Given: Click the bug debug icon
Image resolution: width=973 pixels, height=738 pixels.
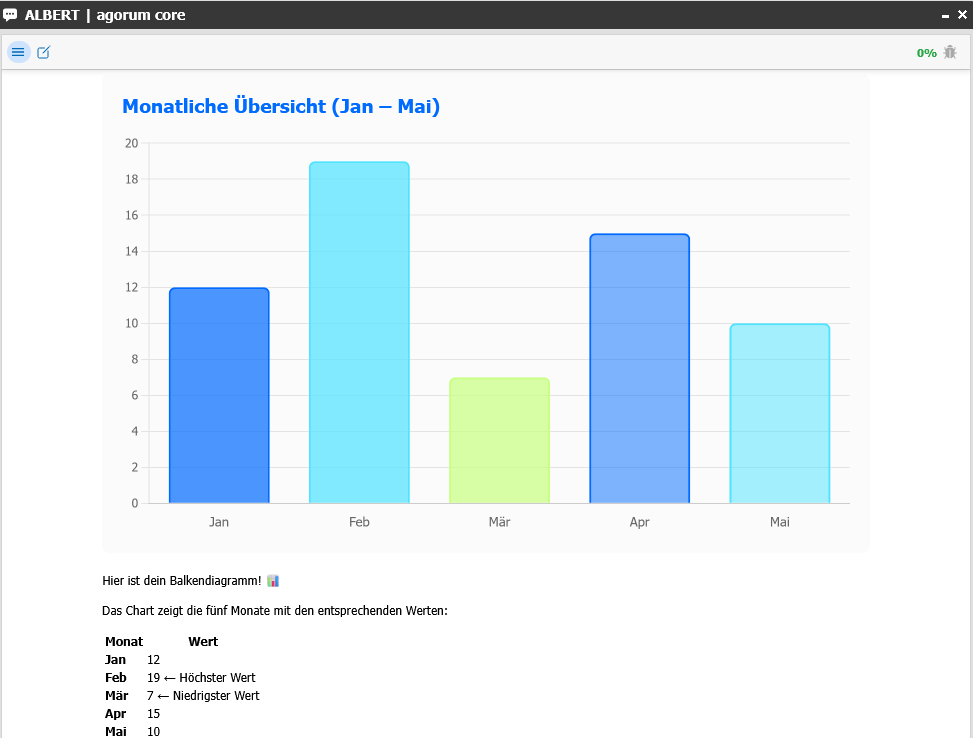Looking at the screenshot, I should [950, 53].
